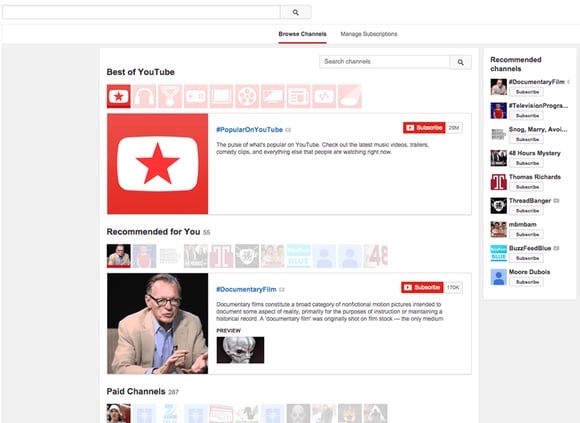Select the open book Education category icon
Screen dimensions: 580x423
(x=221, y=96)
